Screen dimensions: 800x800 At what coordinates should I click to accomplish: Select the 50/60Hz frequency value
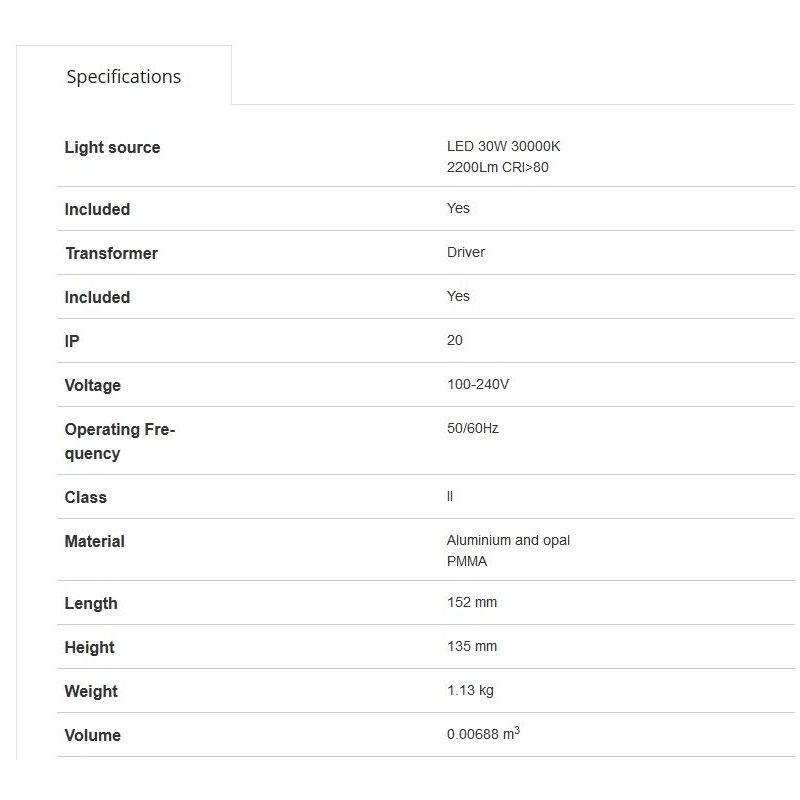click(473, 429)
